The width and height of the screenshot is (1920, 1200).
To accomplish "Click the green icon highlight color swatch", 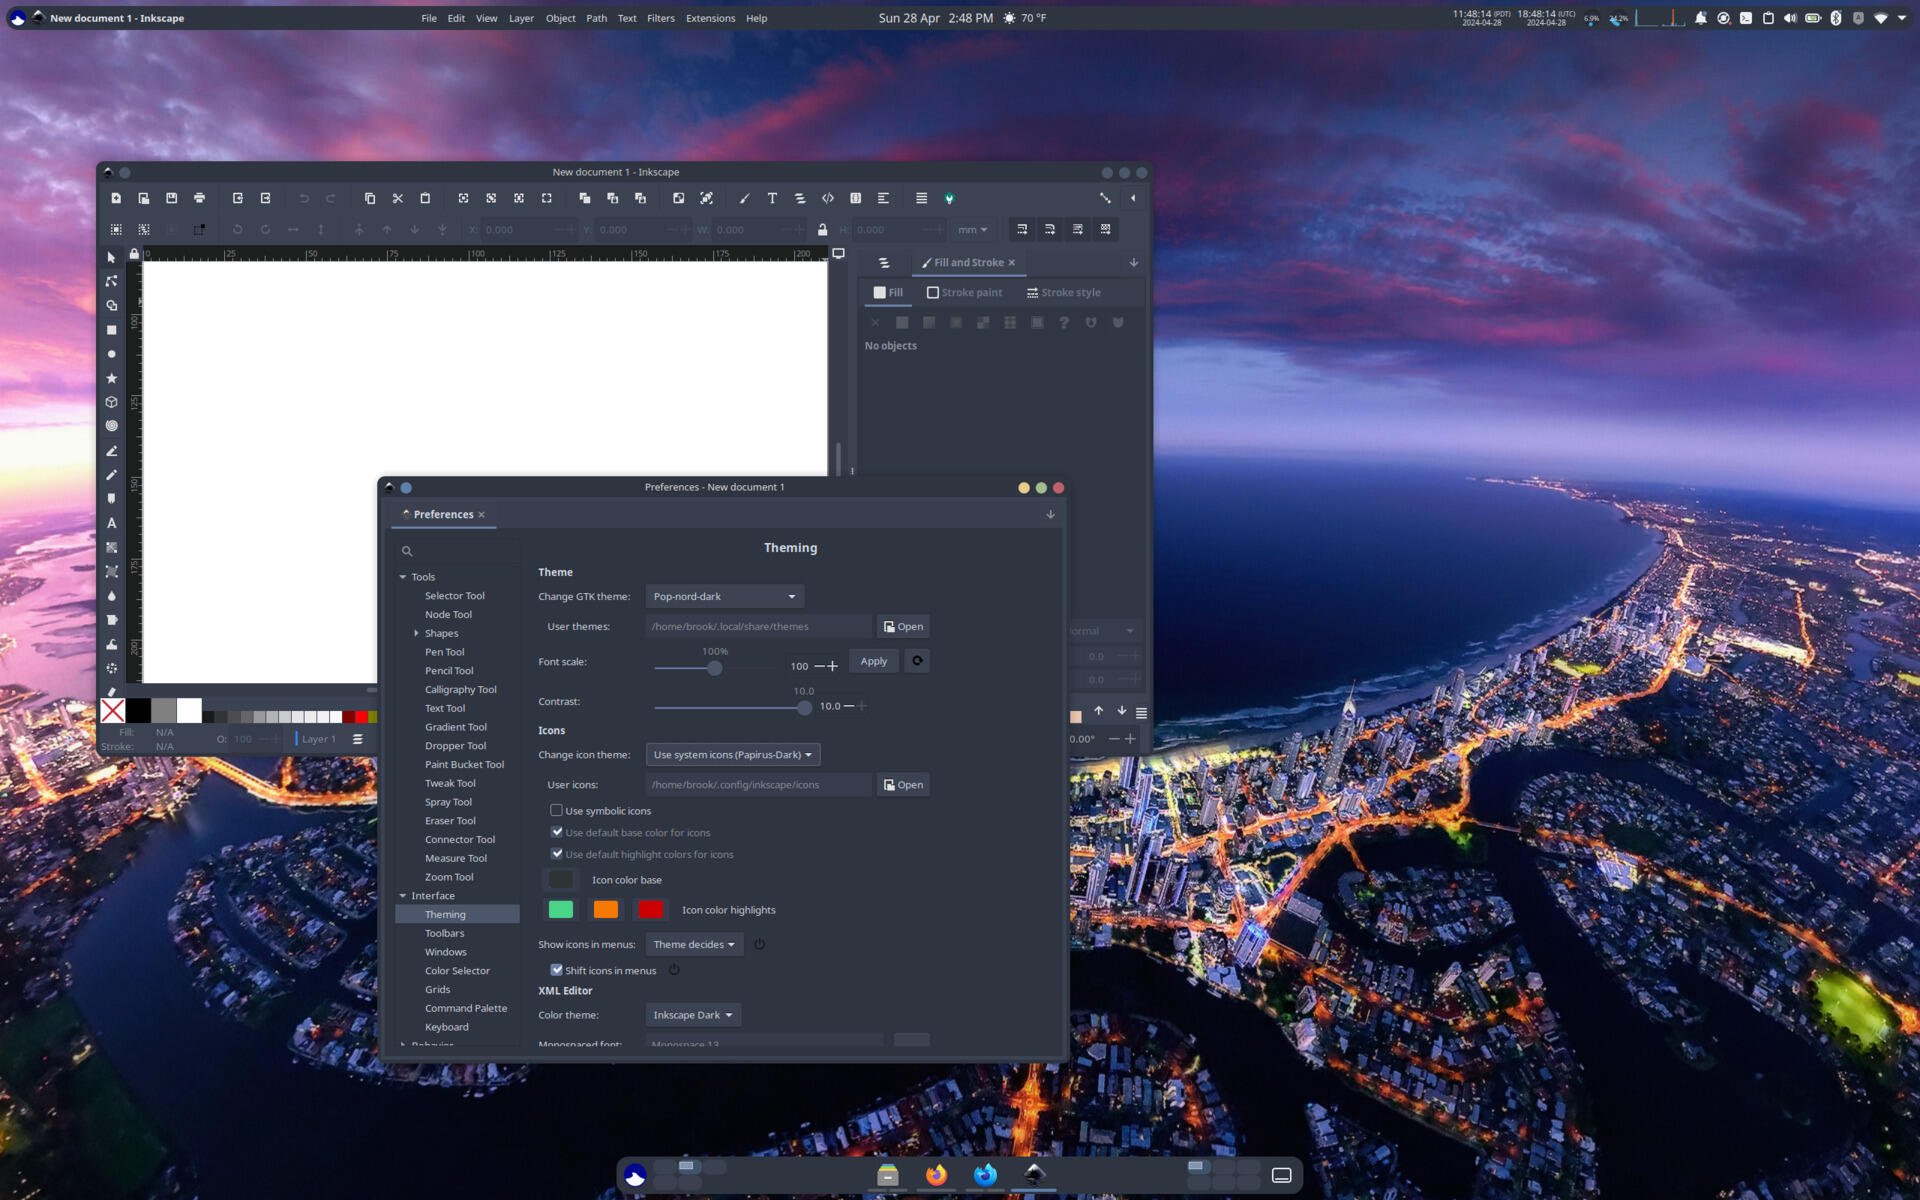I will (561, 909).
